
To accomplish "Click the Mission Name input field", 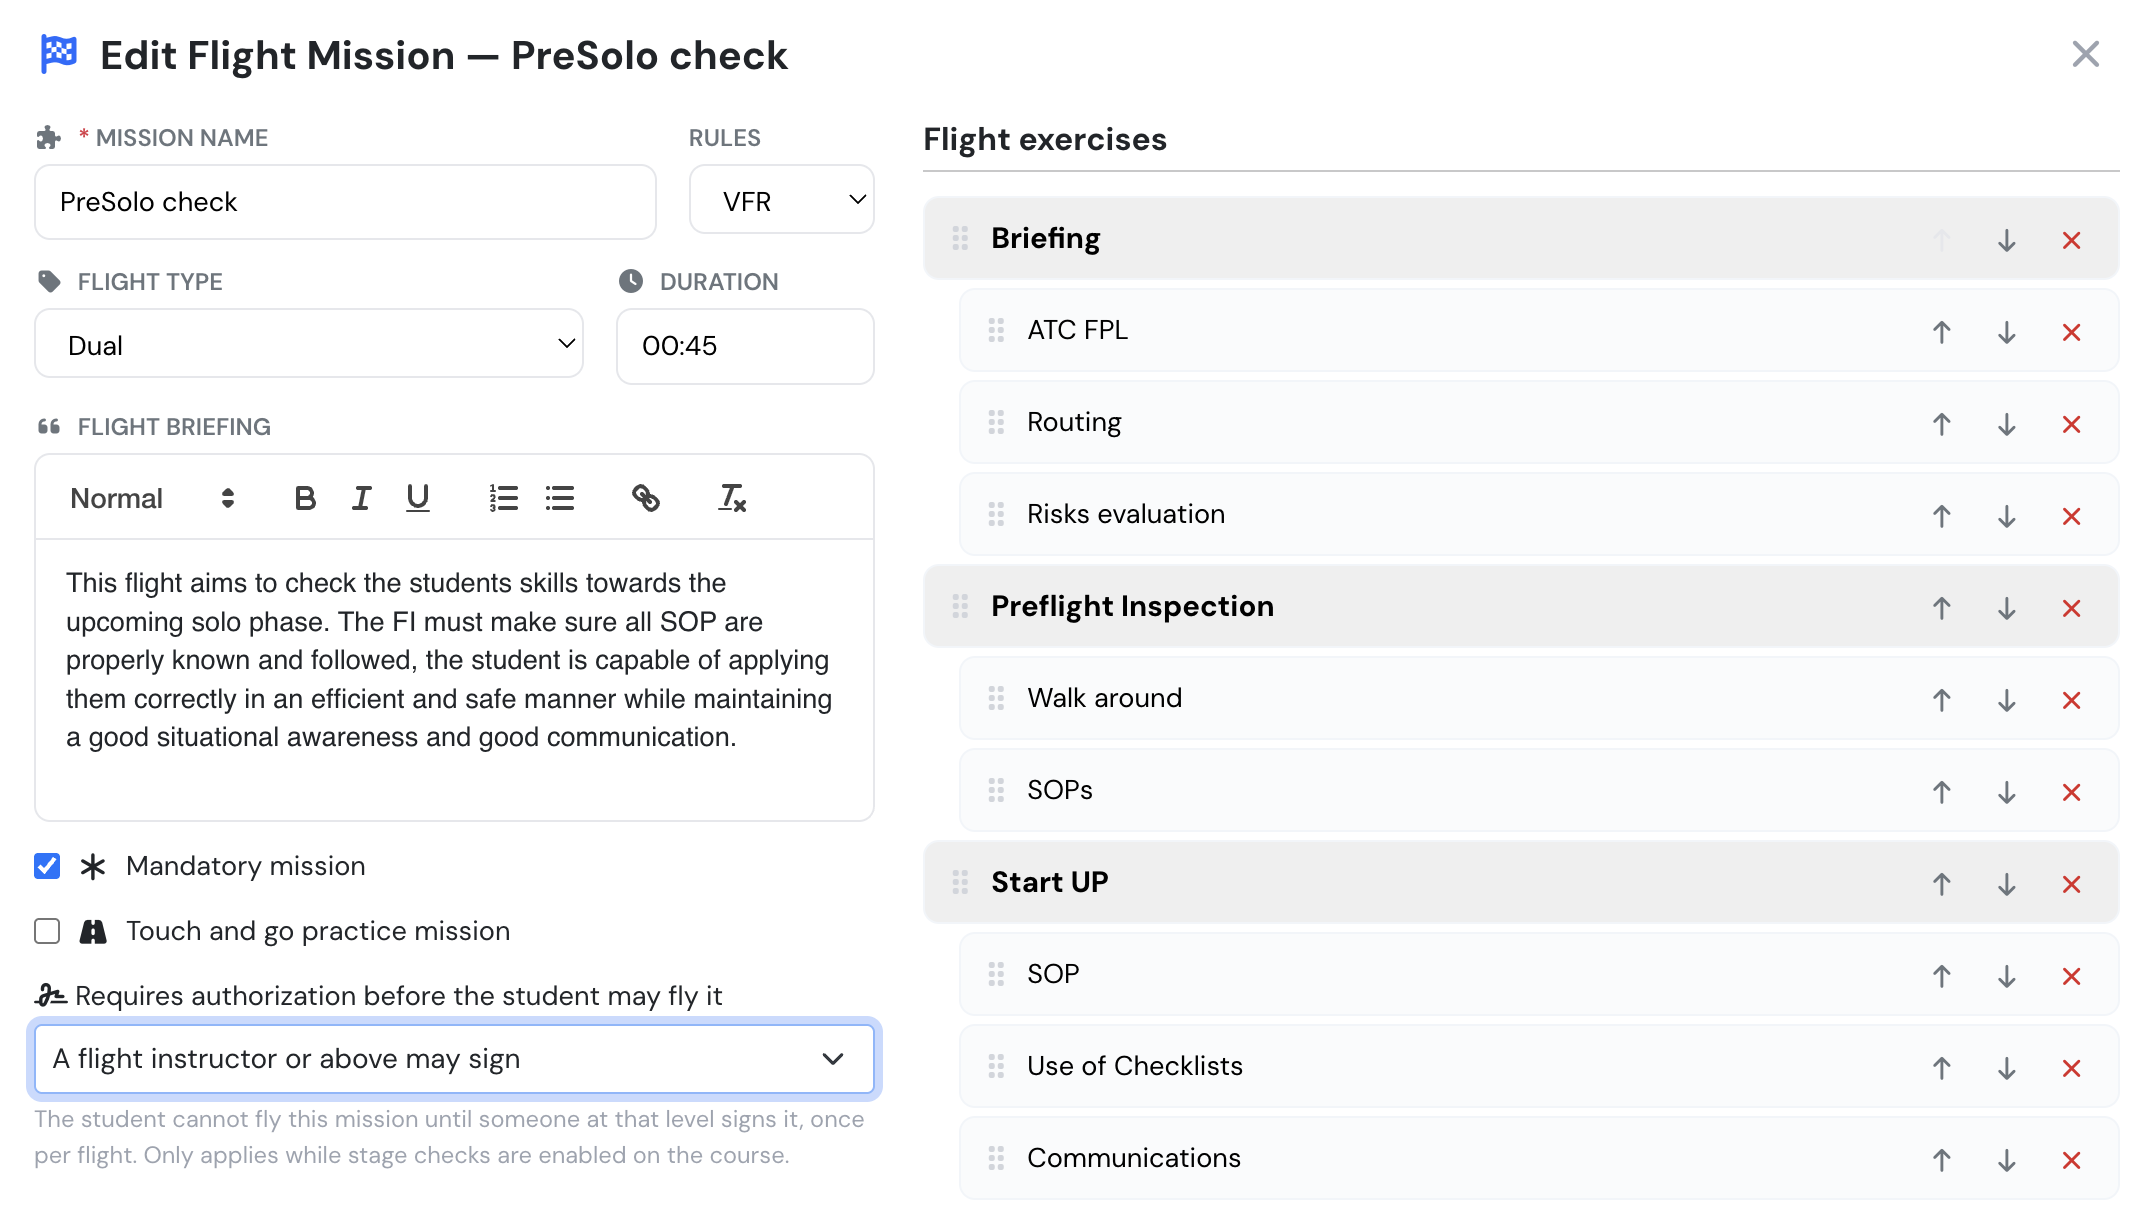I will point(345,202).
